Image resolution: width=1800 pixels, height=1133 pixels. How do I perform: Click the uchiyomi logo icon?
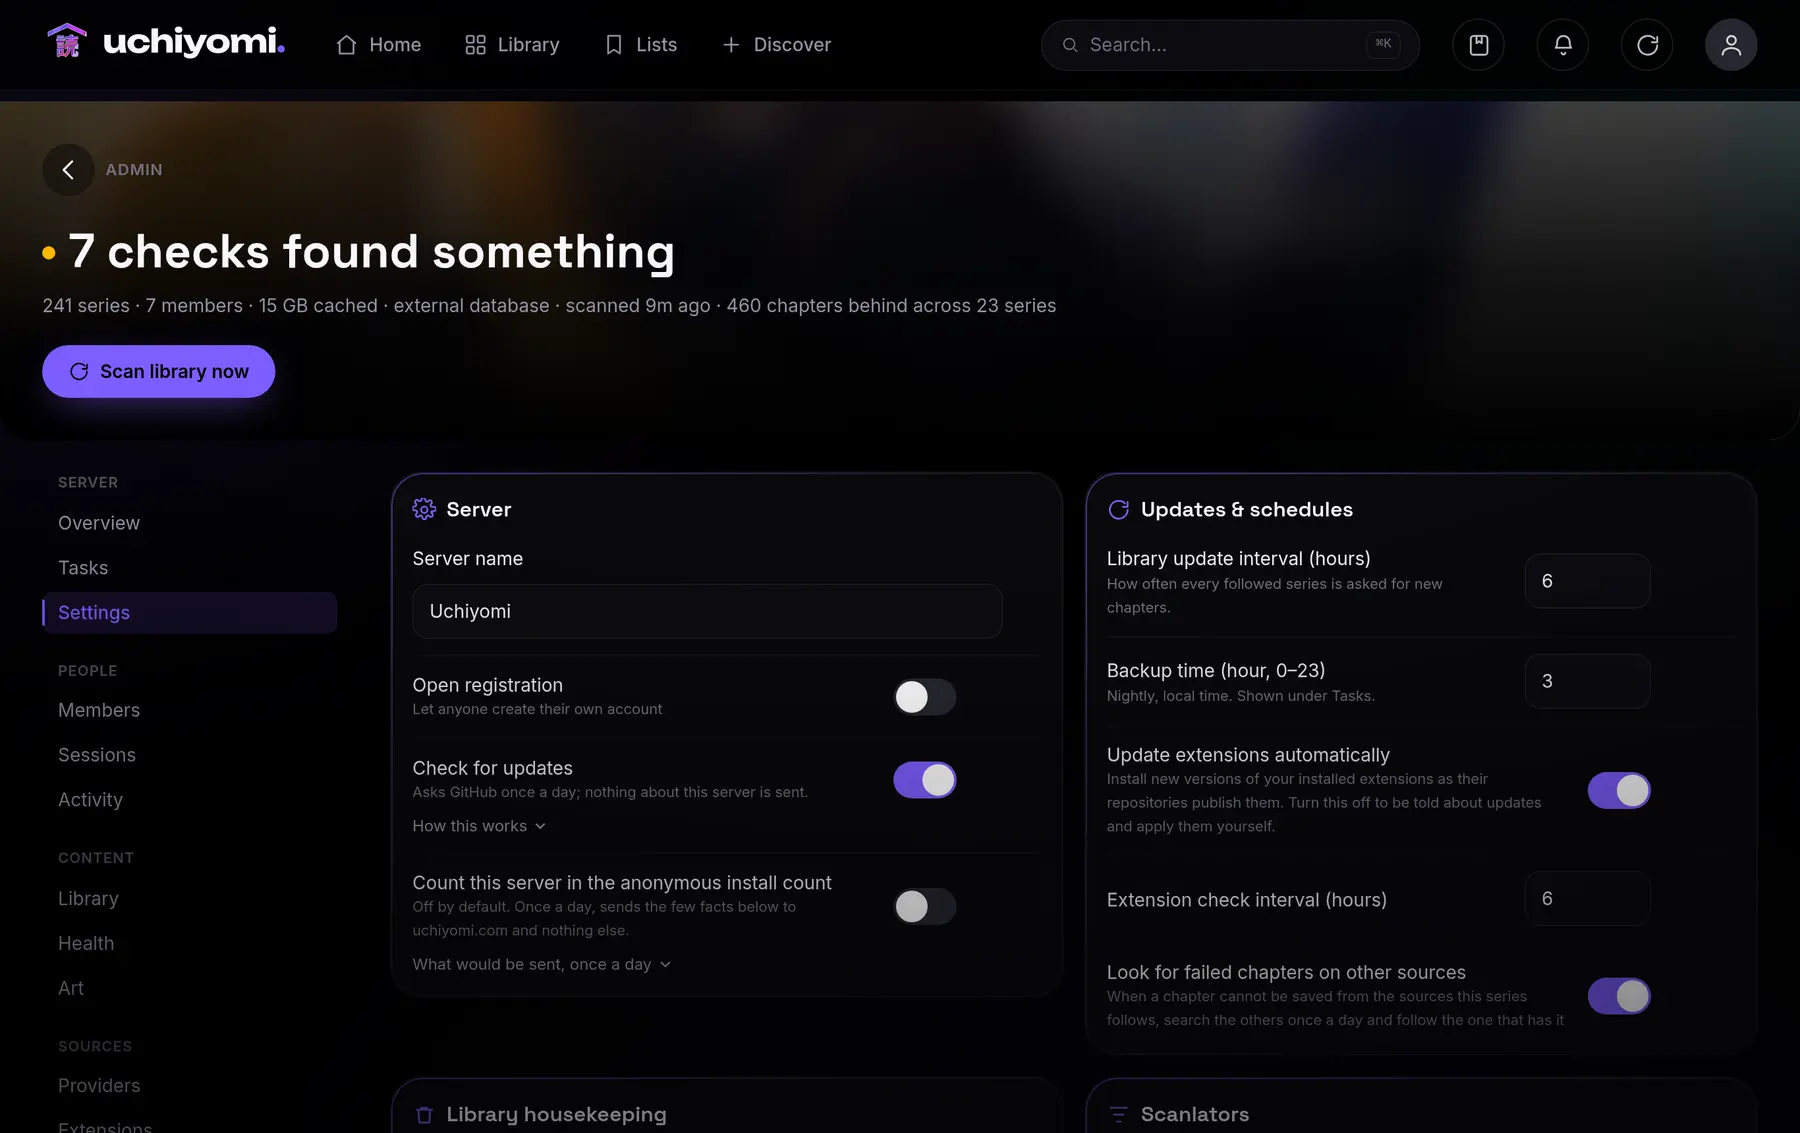pos(67,42)
